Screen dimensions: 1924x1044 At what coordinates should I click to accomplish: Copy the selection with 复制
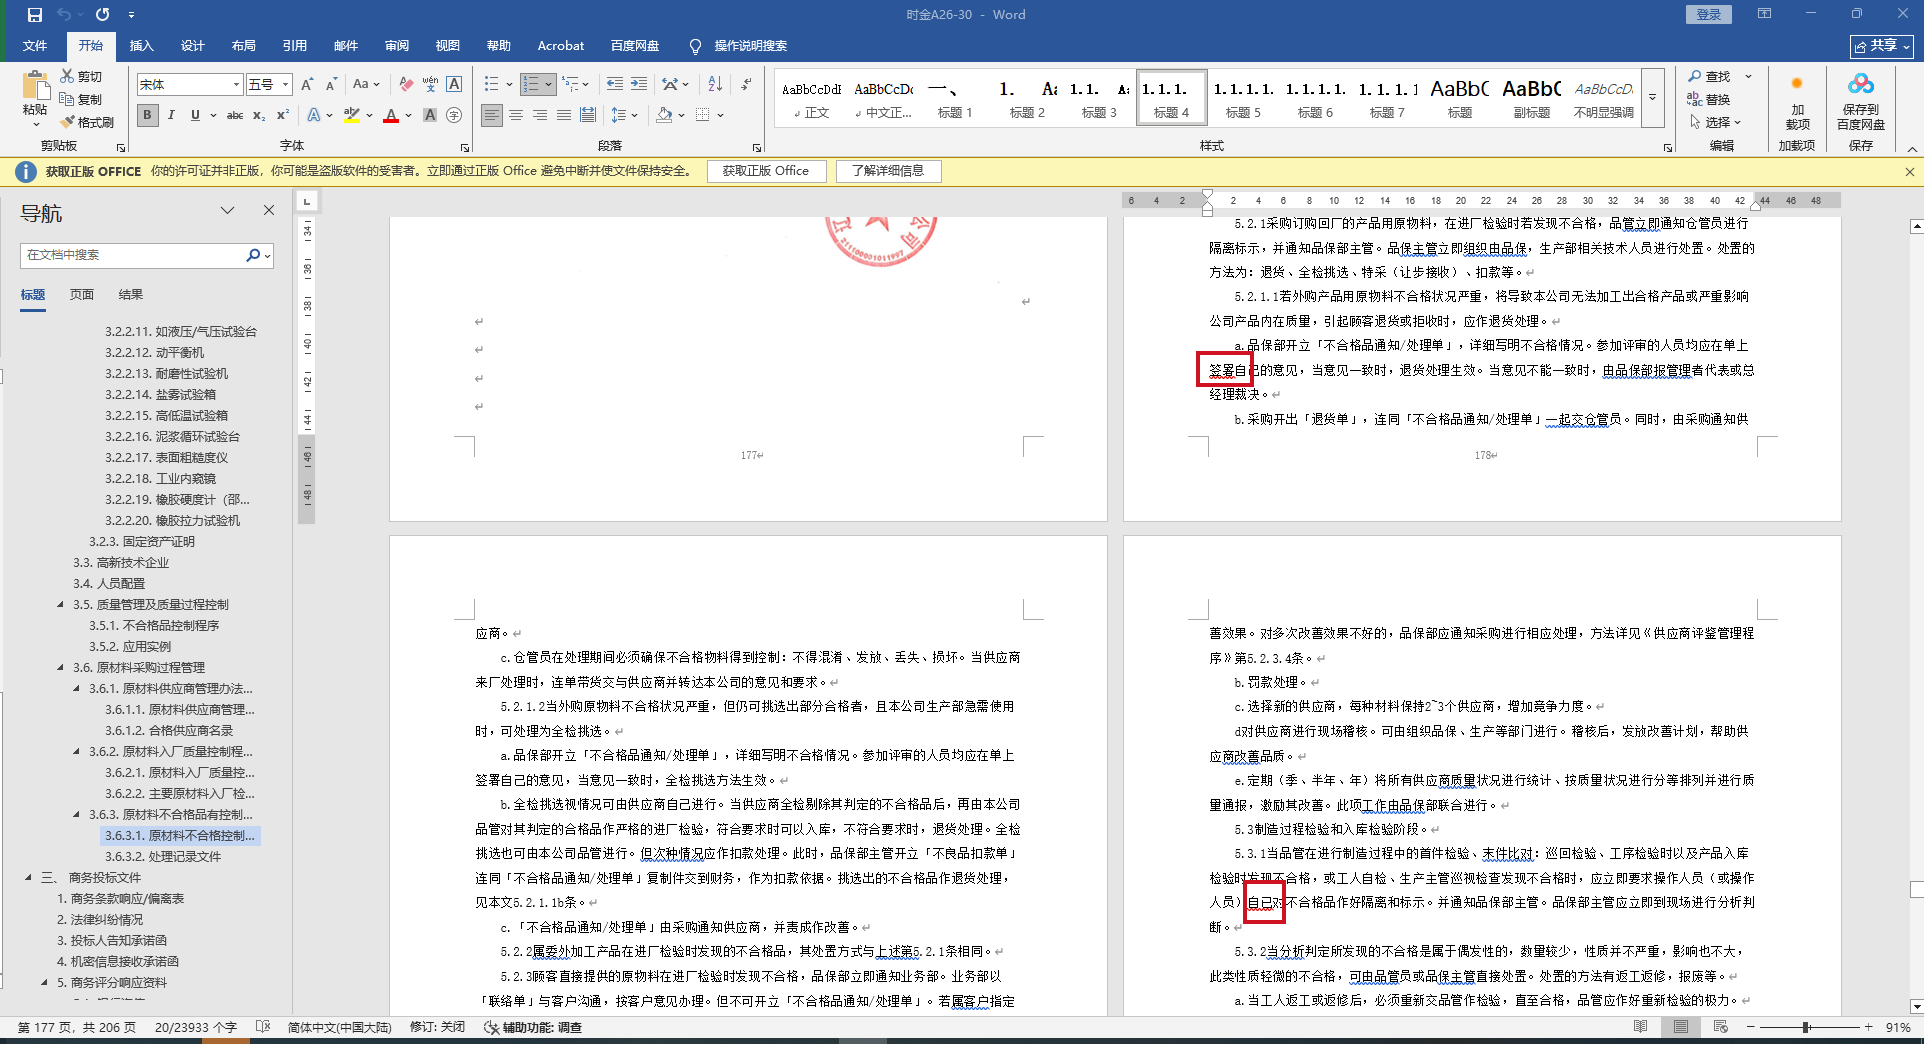[x=81, y=99]
